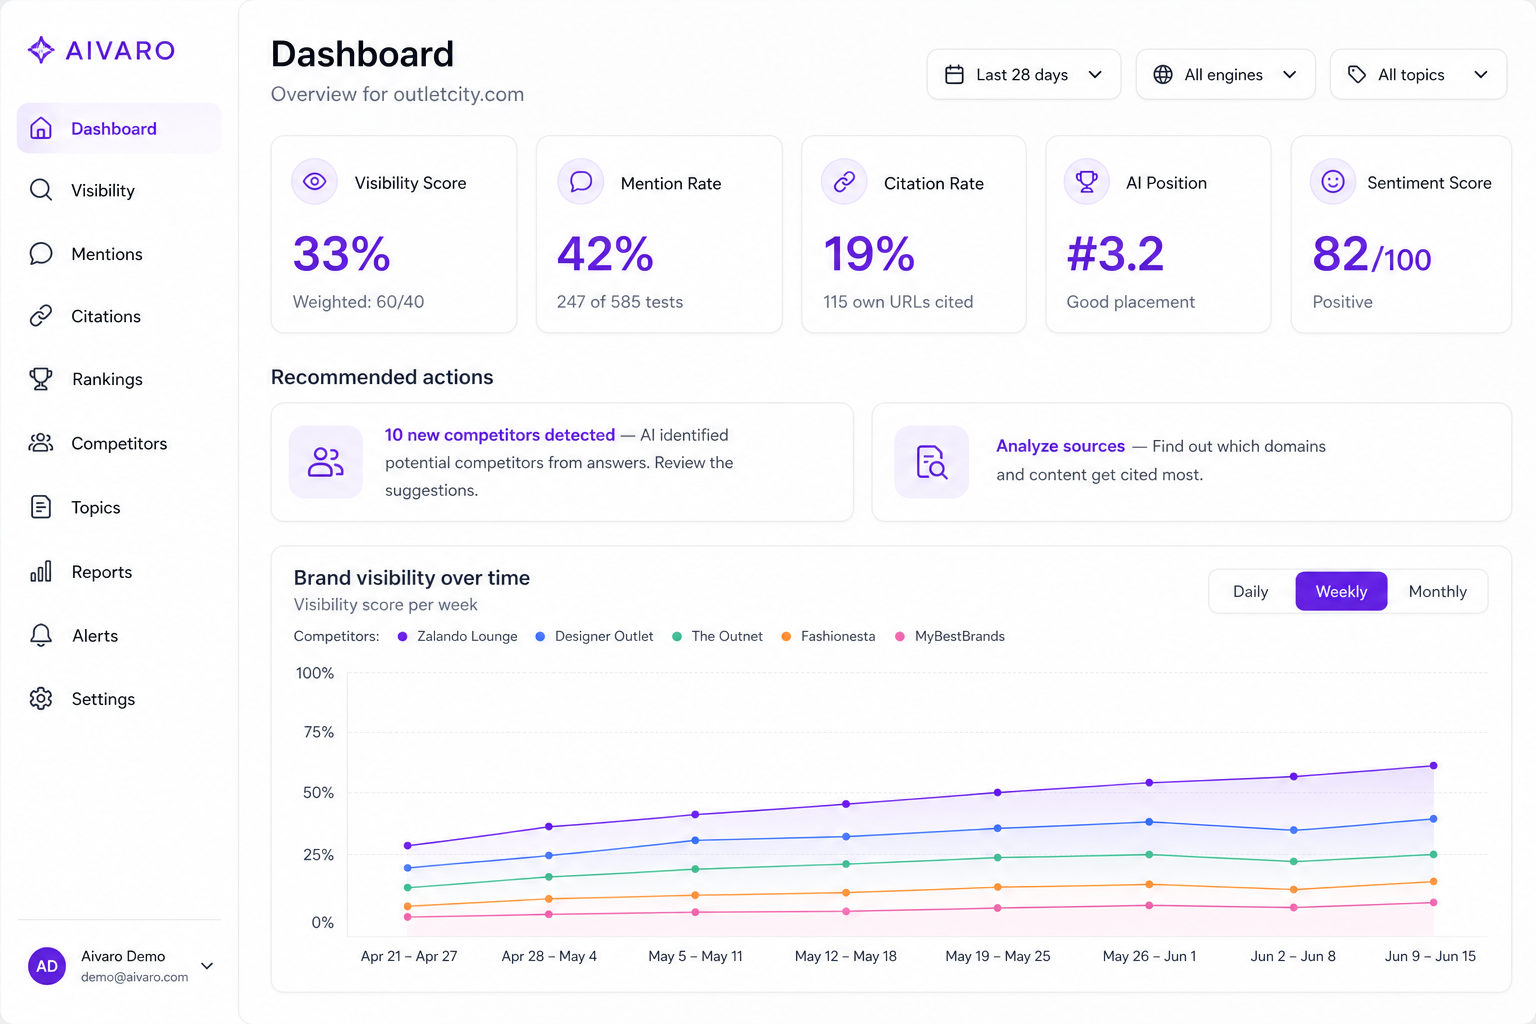This screenshot has height=1024, width=1536.
Task: Click the chain link icon on Citation Rate card
Action: tap(845, 182)
